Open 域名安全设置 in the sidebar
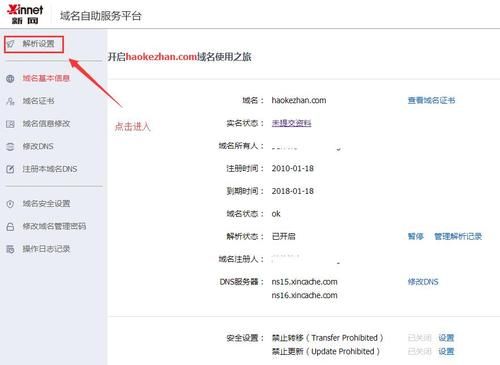This screenshot has height=365, width=500. pyautogui.click(x=46, y=204)
